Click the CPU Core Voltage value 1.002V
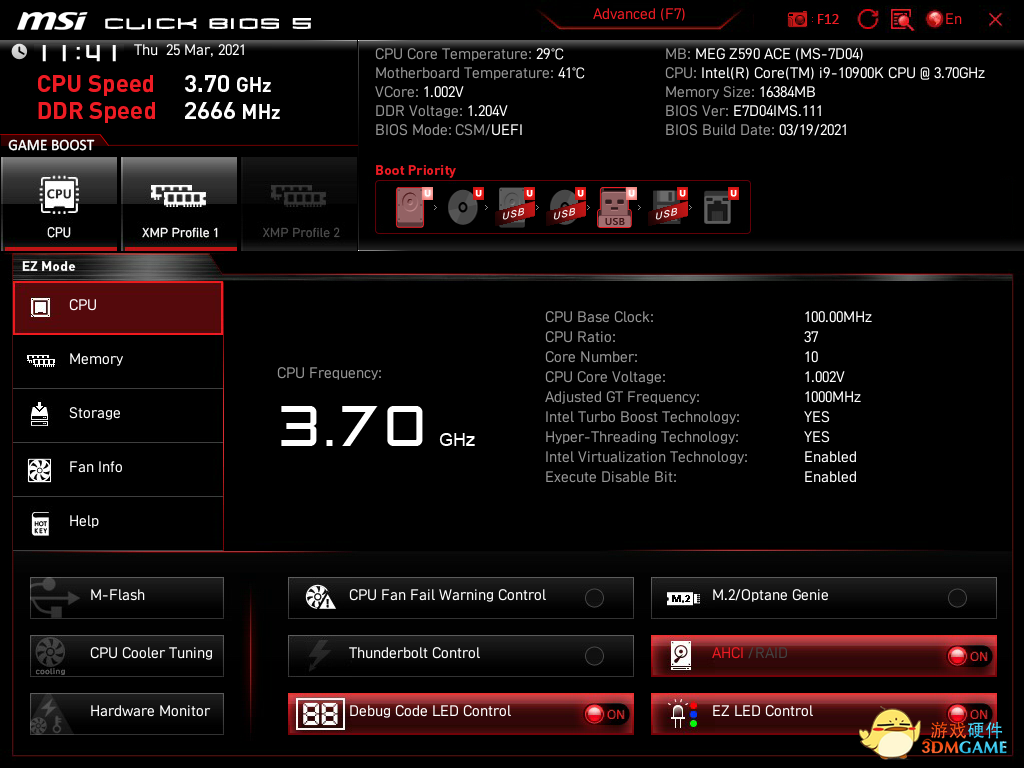Viewport: 1024px width, 768px height. click(x=824, y=377)
